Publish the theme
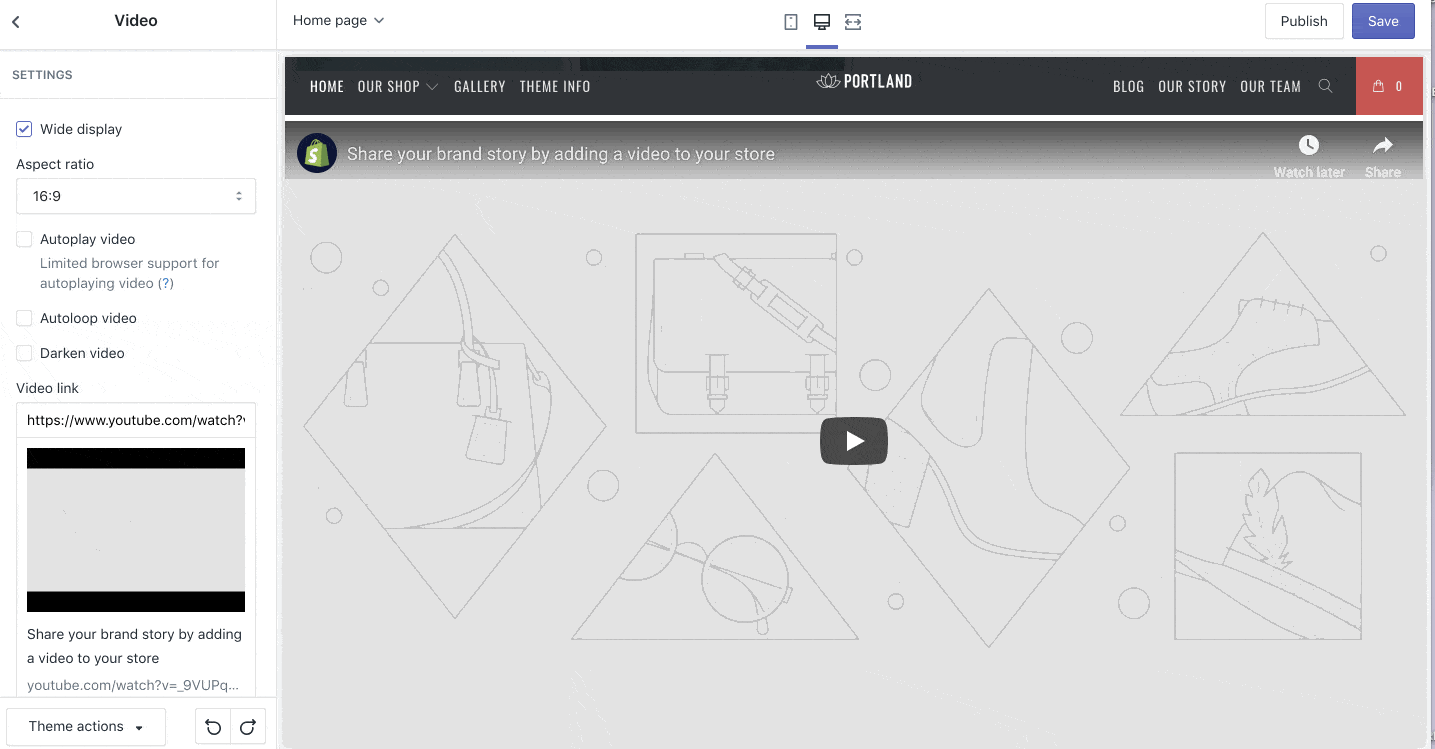 coord(1304,20)
